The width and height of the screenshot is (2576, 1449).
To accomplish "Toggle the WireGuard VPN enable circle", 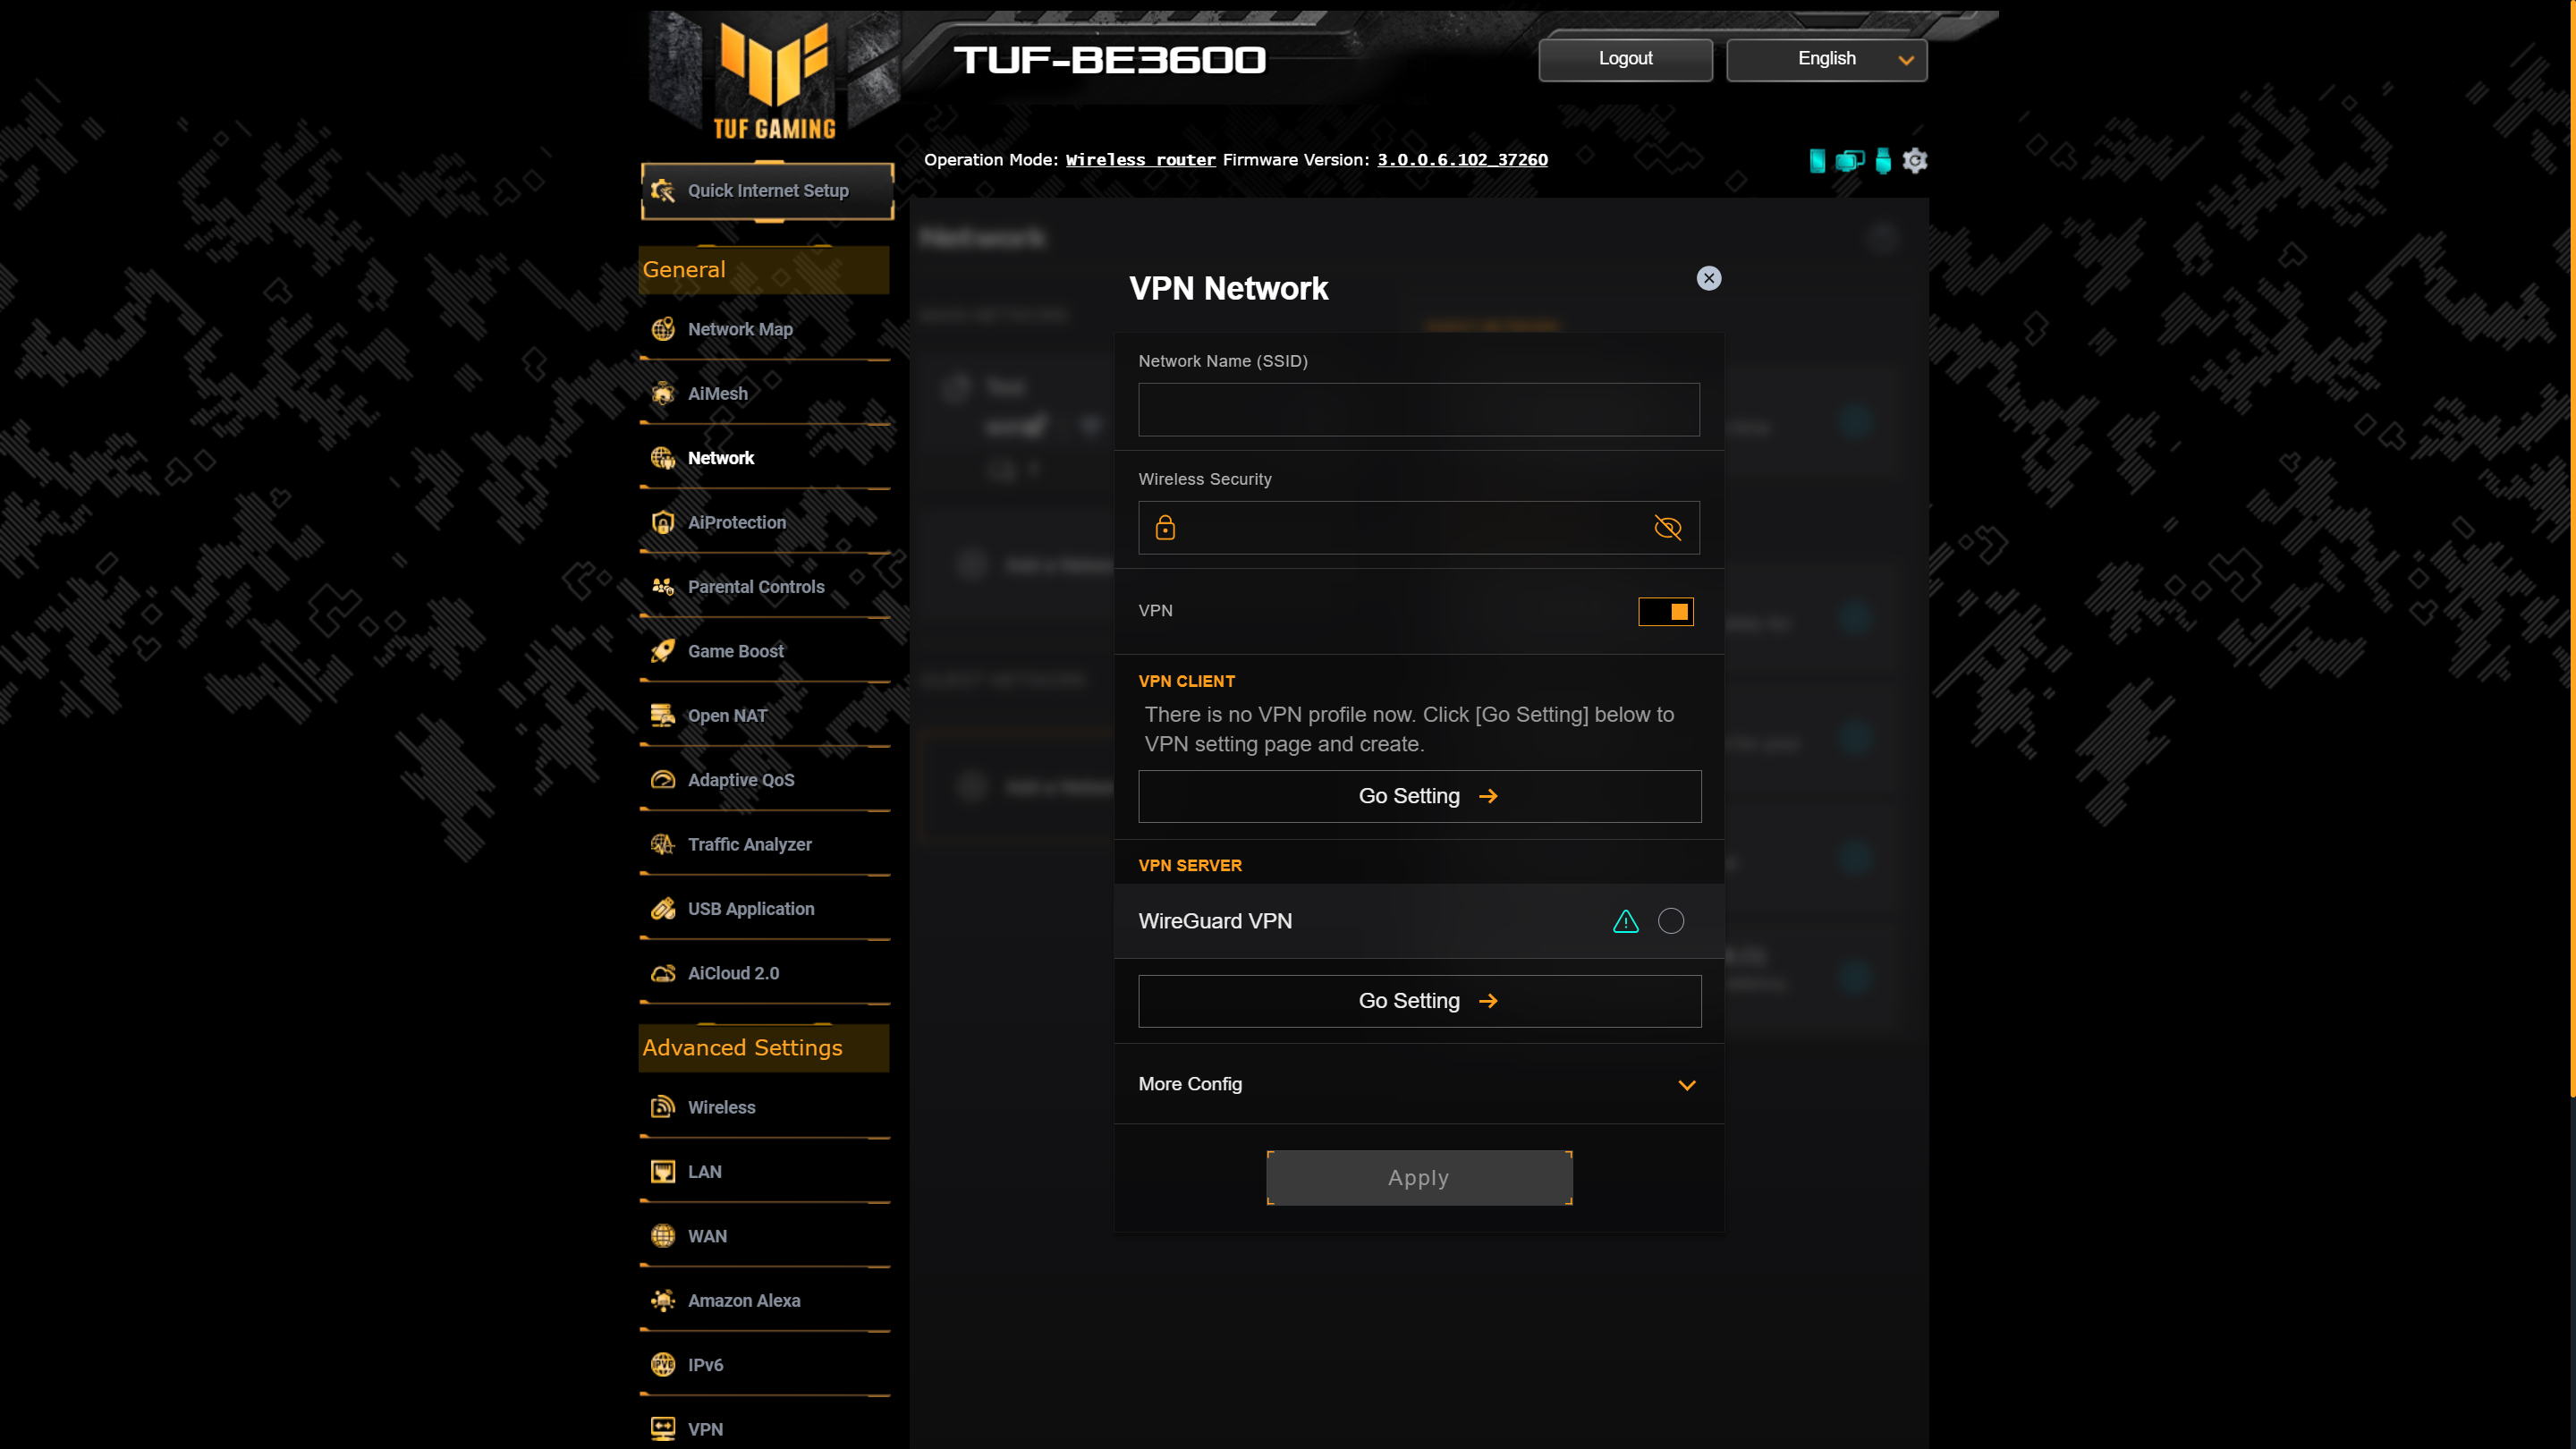I will tap(1670, 920).
